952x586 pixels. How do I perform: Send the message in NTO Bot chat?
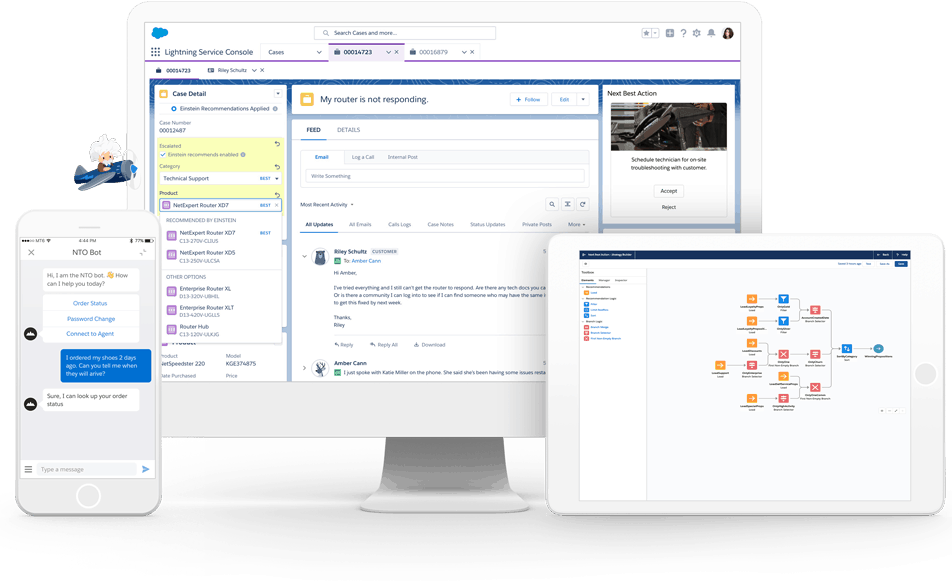coord(146,469)
